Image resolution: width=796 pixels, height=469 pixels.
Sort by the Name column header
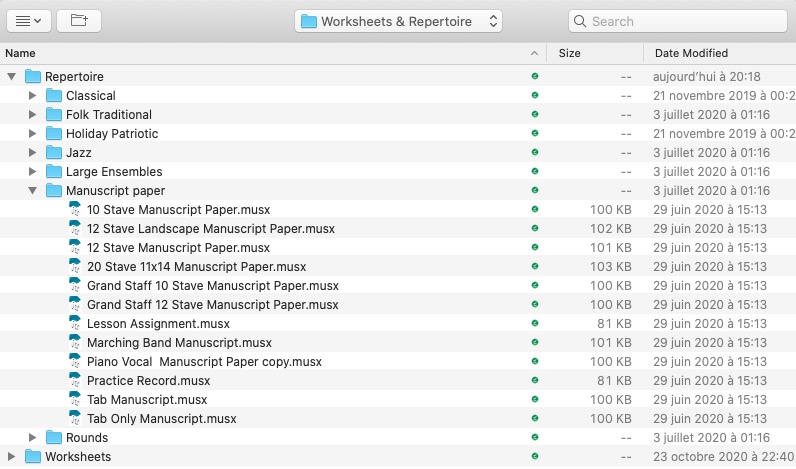tap(21, 53)
